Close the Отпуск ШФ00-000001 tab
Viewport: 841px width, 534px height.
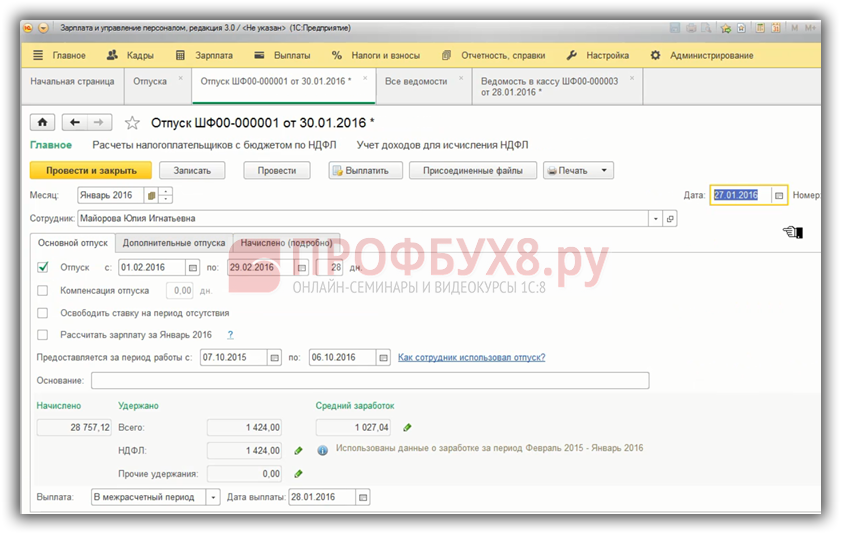pos(365,78)
